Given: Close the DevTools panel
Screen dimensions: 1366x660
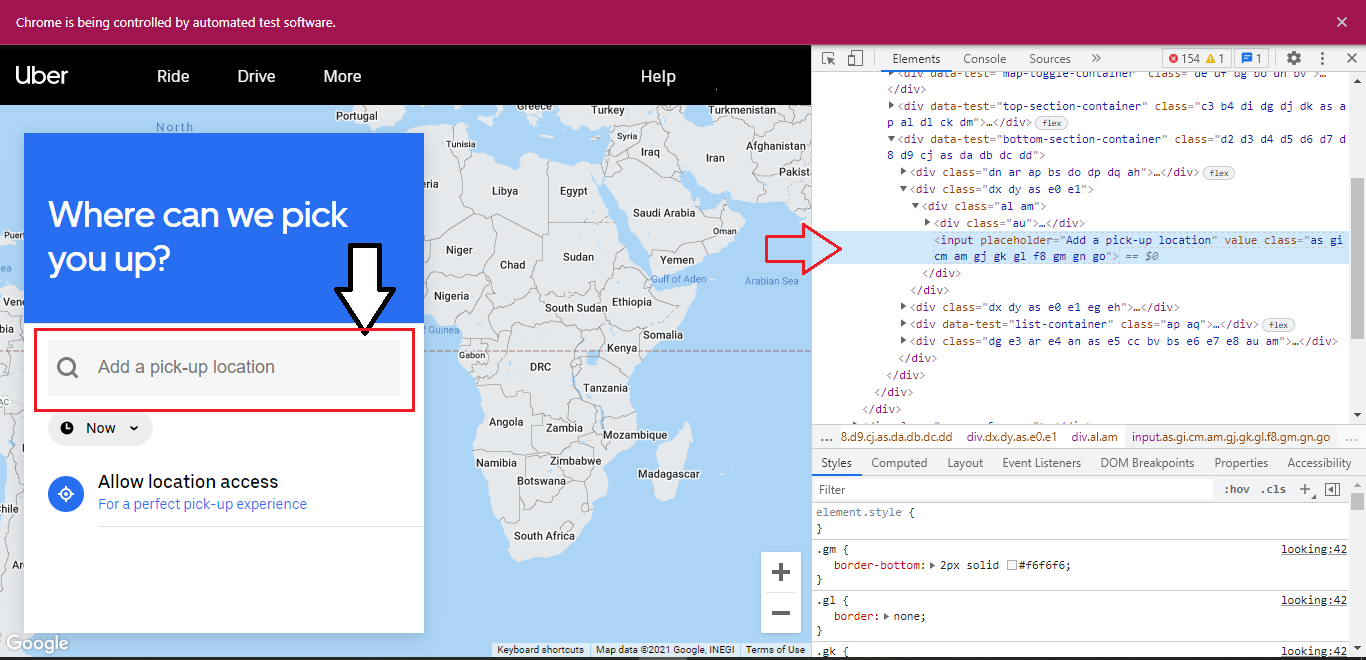Looking at the screenshot, I should click(x=1351, y=59).
